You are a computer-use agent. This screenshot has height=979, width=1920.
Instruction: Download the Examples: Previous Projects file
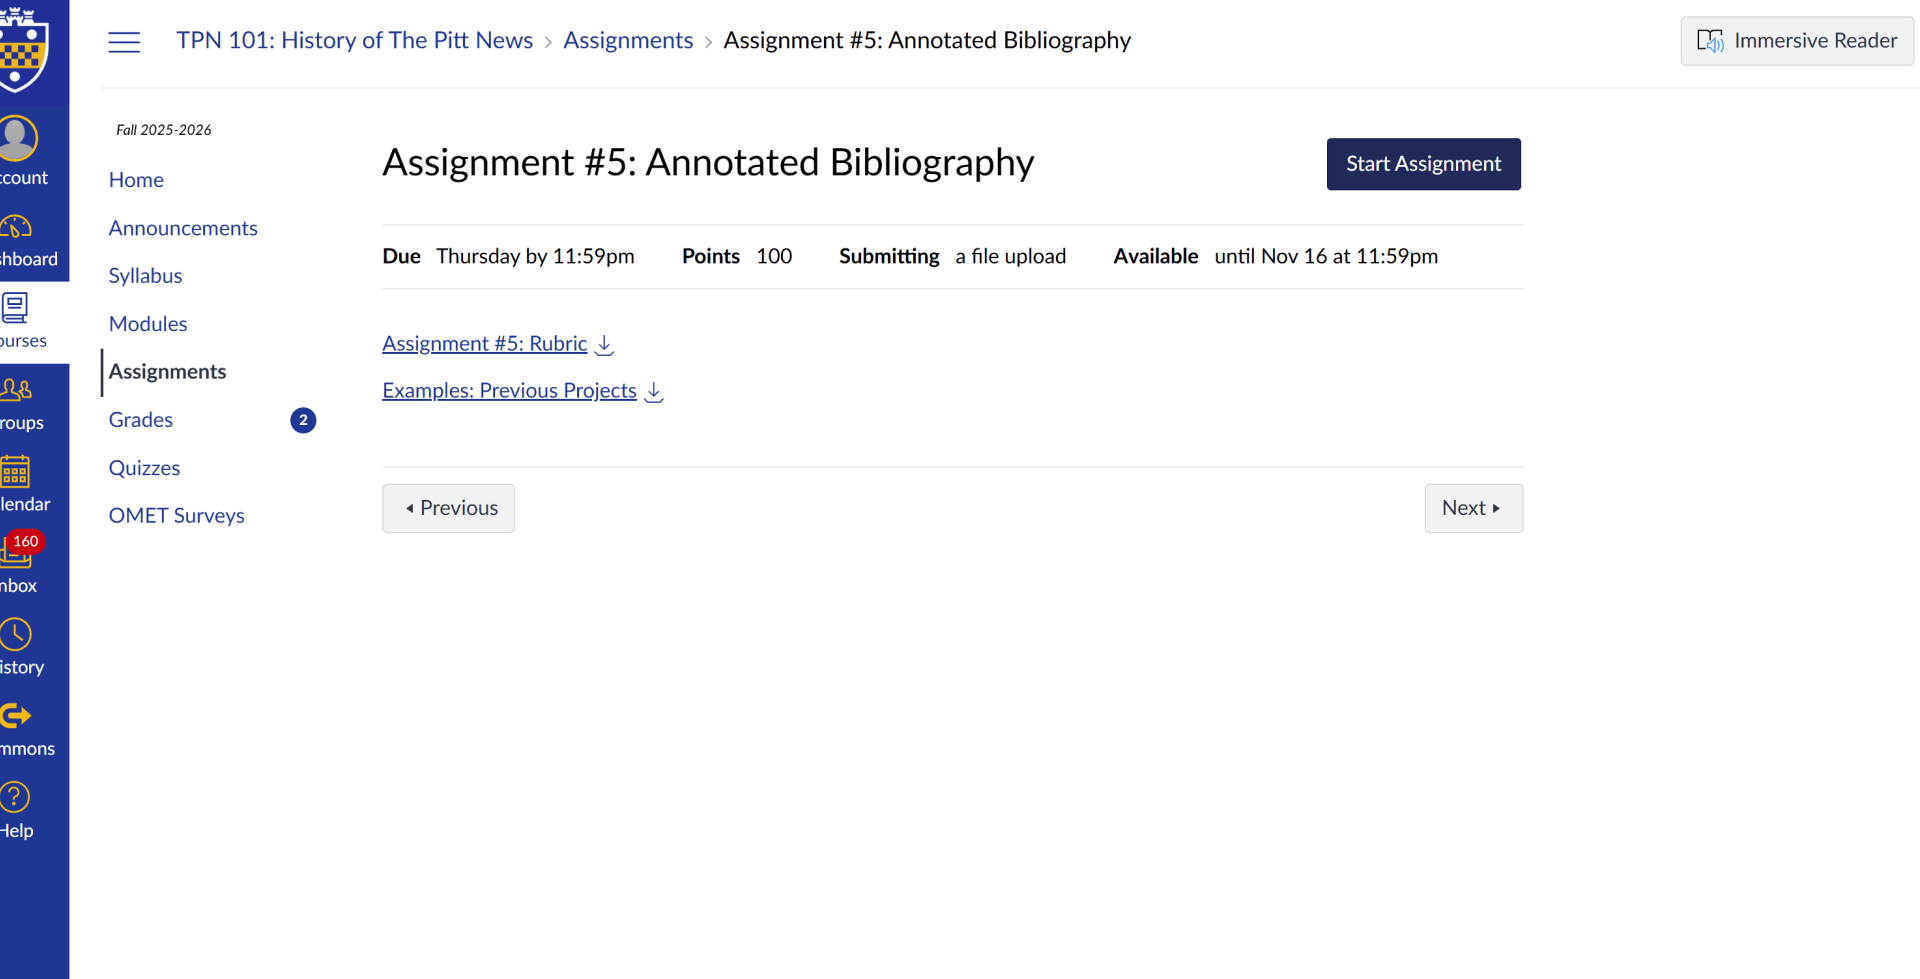(x=654, y=392)
